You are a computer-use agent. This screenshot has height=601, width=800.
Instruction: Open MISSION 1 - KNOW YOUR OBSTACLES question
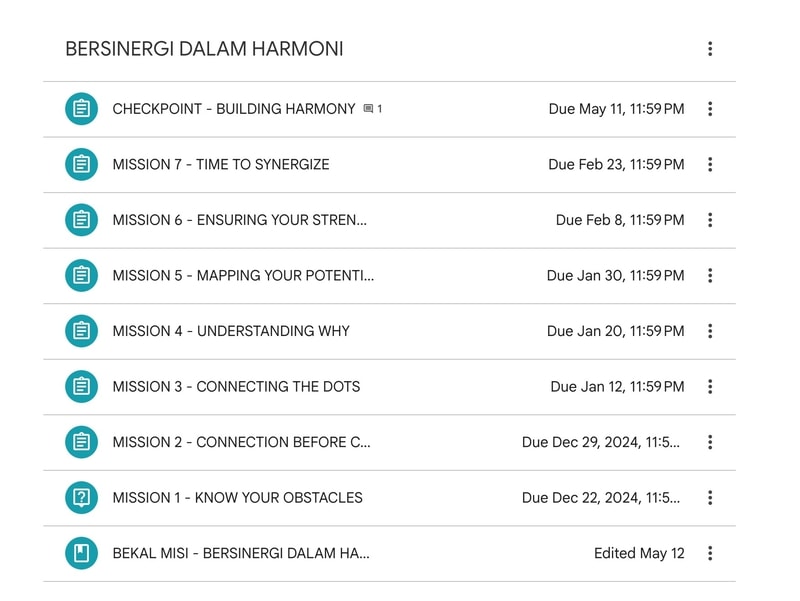tap(237, 498)
